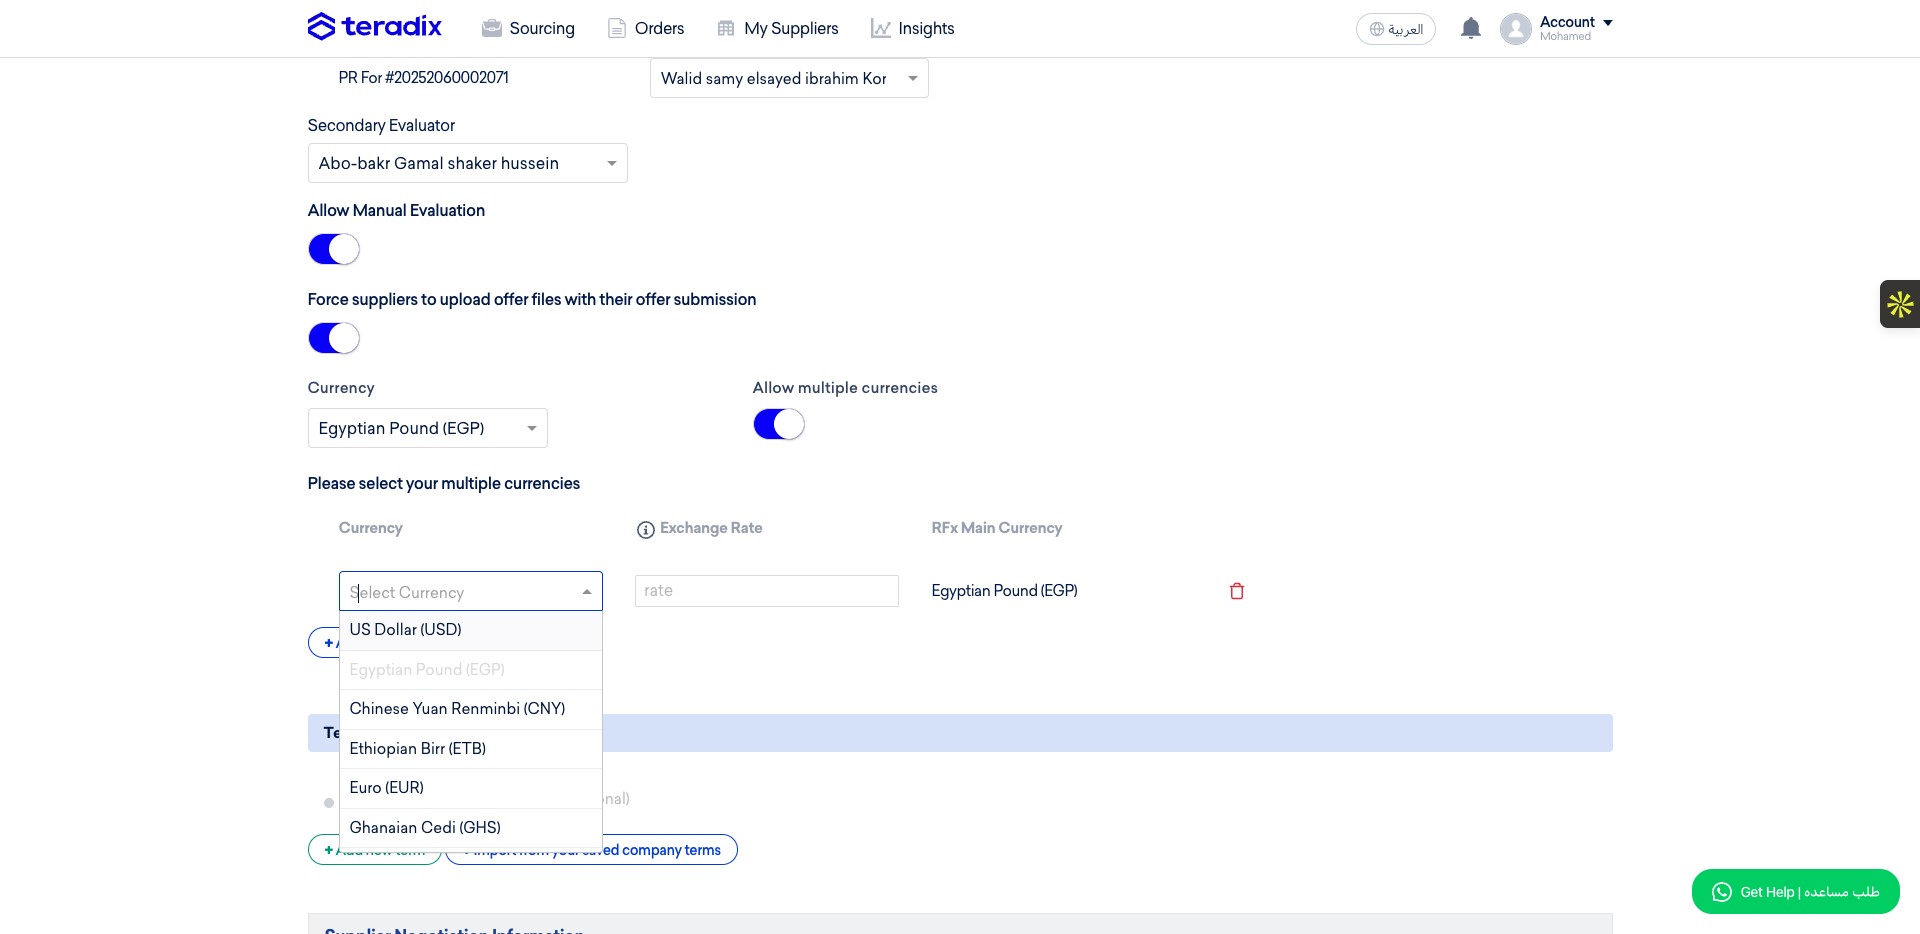Toggle Force suppliers to upload offer files
Viewport: 1920px width, 934px height.
click(x=334, y=338)
